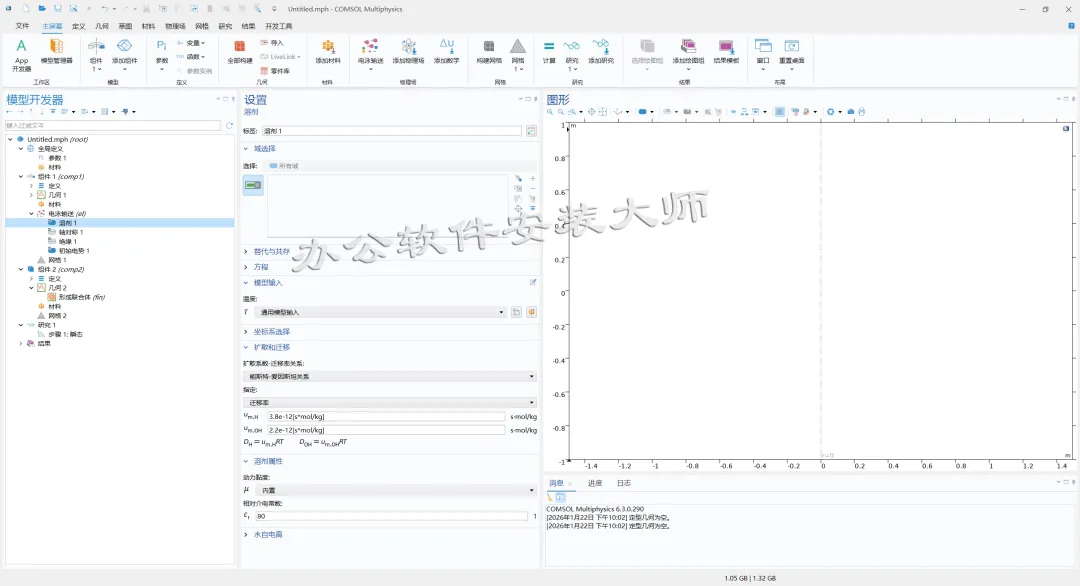Click the refresh icon beside filter text box

(229, 125)
